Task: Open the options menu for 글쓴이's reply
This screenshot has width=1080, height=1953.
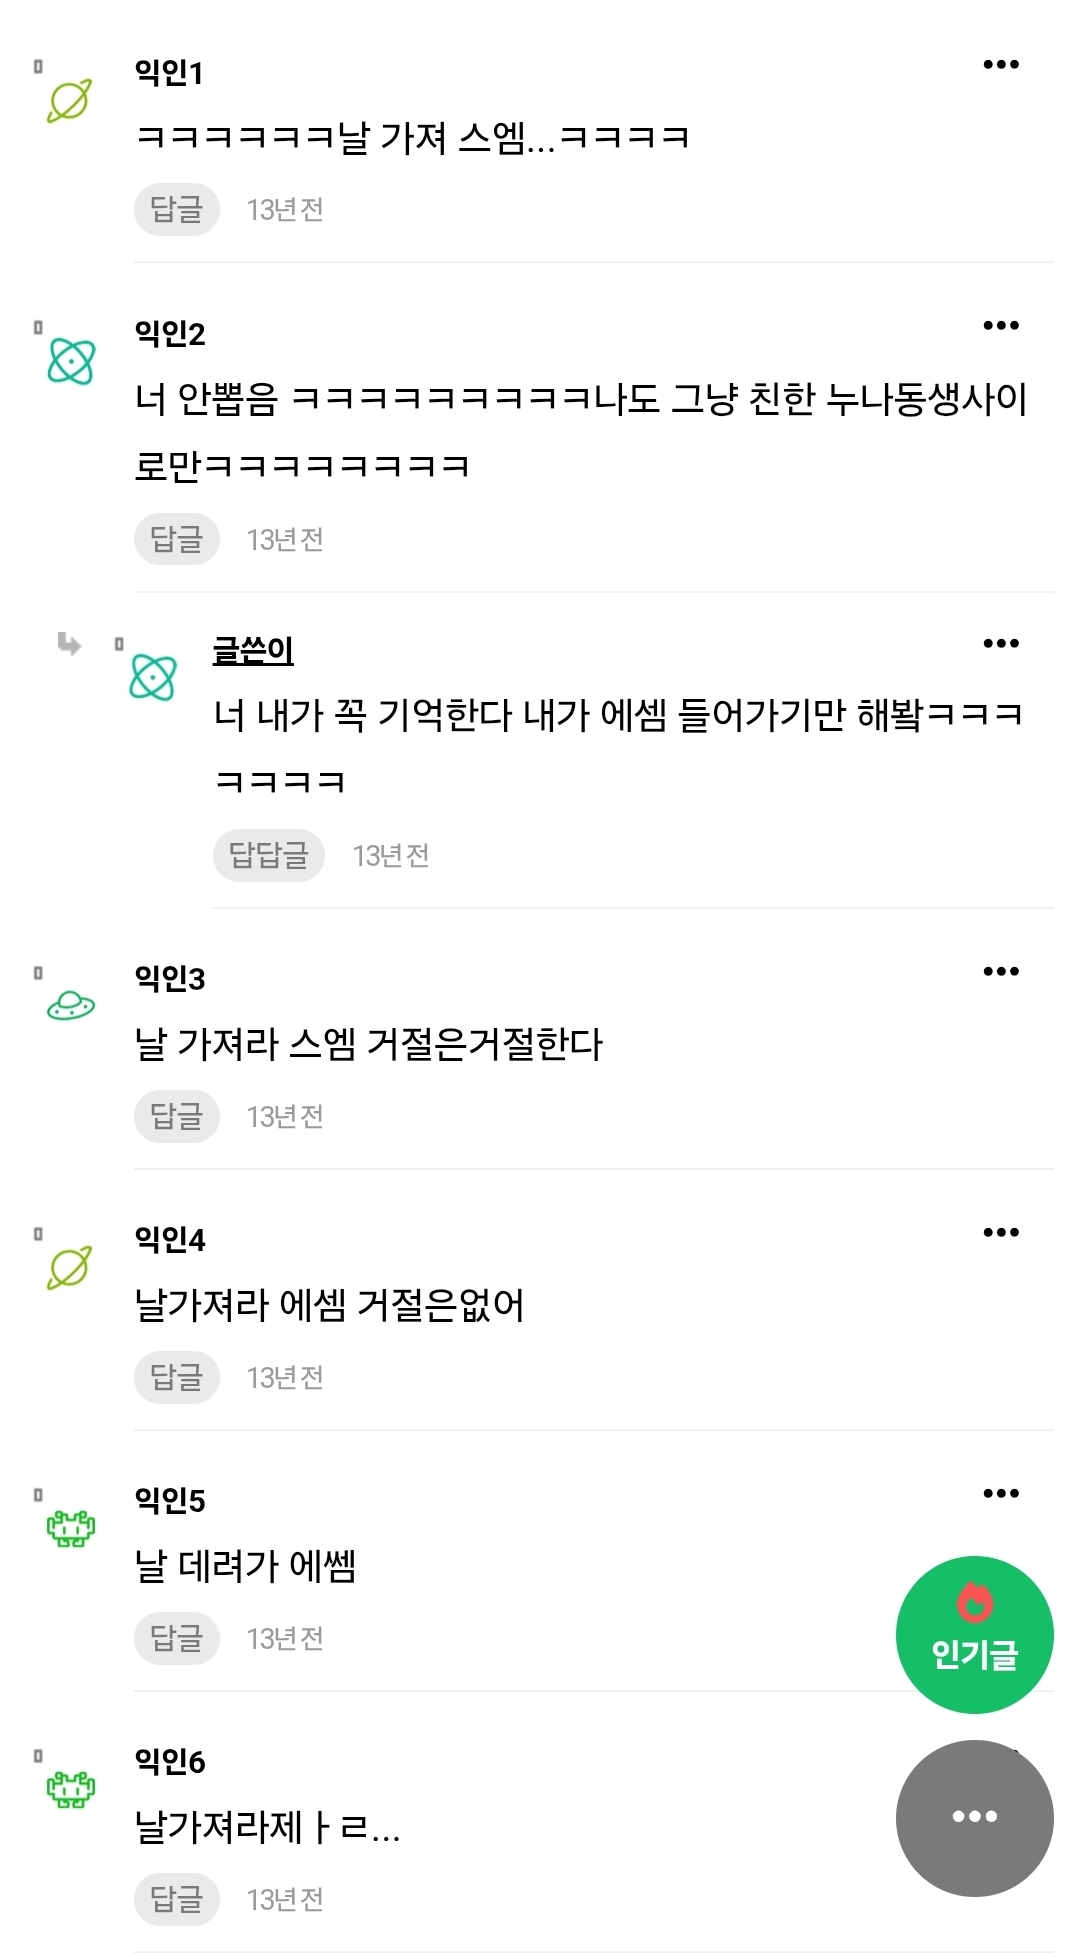Action: pyautogui.click(x=1001, y=643)
